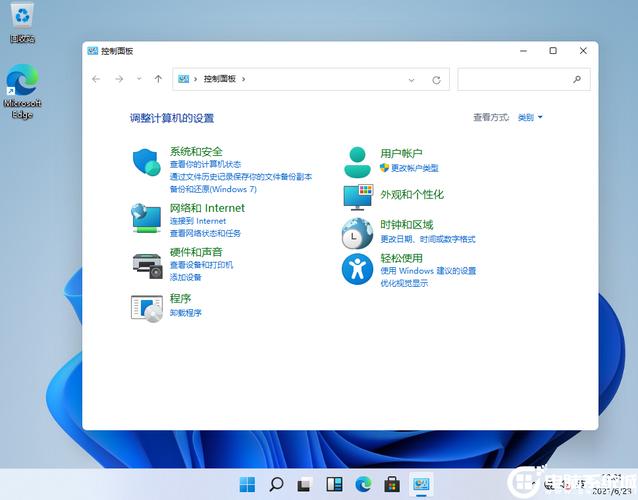The width and height of the screenshot is (638, 500).
Task: Click the 硬件和声音 printer icon
Action: tap(146, 264)
